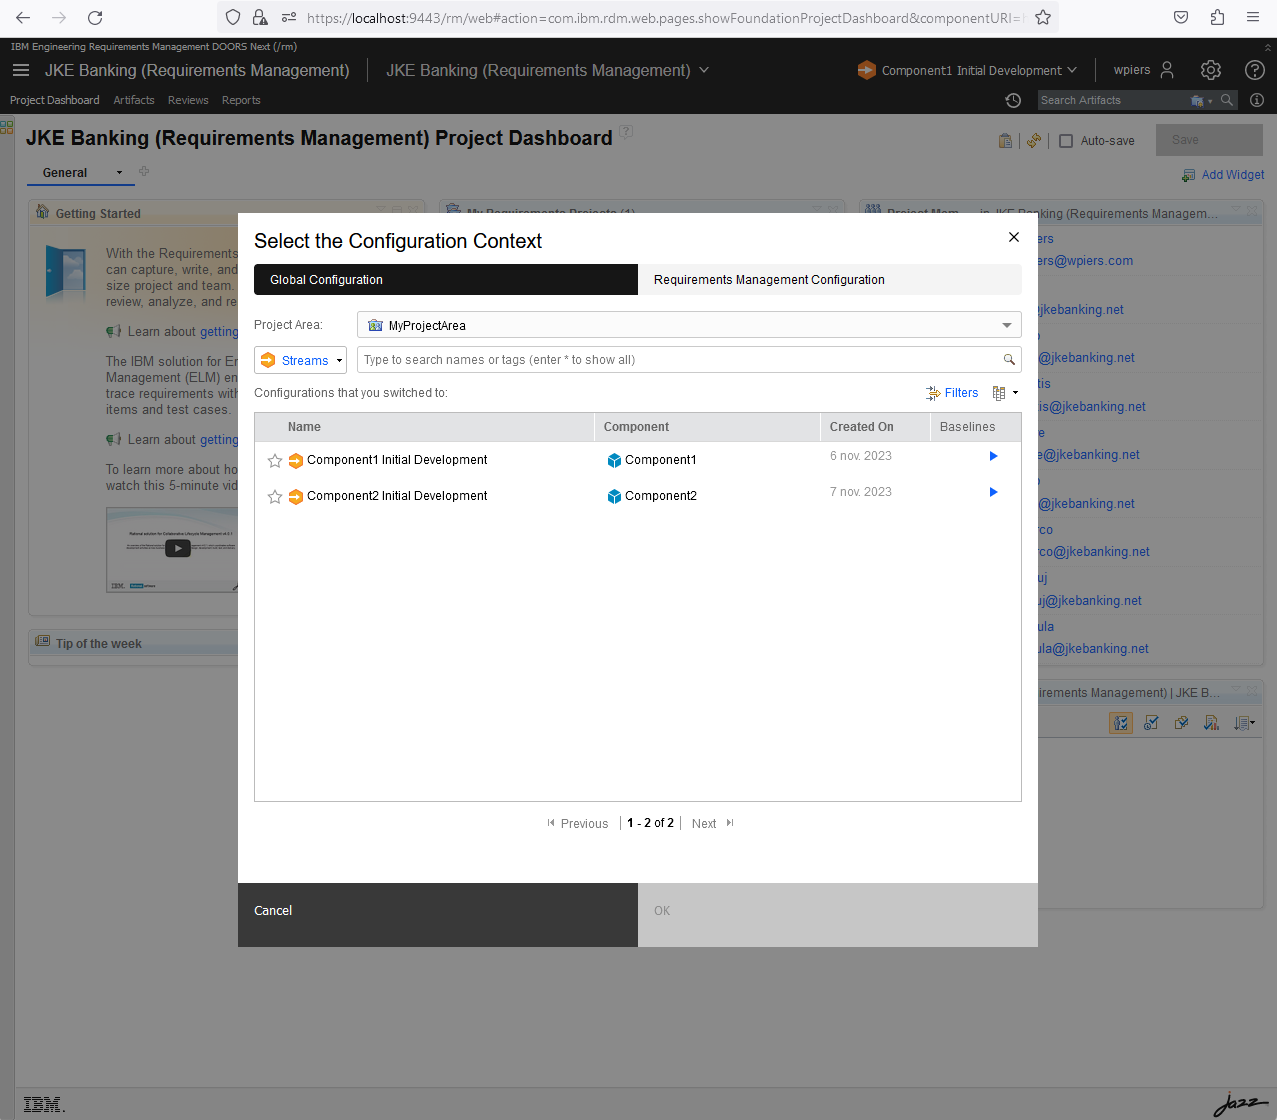Click the refresh dashboard icon near Auto-save
Image resolution: width=1277 pixels, height=1120 pixels.
pyautogui.click(x=1034, y=141)
